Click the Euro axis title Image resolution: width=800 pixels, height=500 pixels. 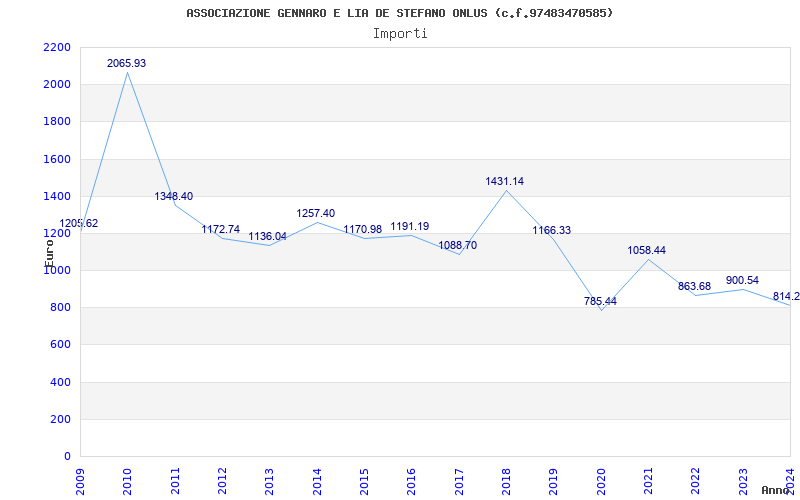coord(49,253)
